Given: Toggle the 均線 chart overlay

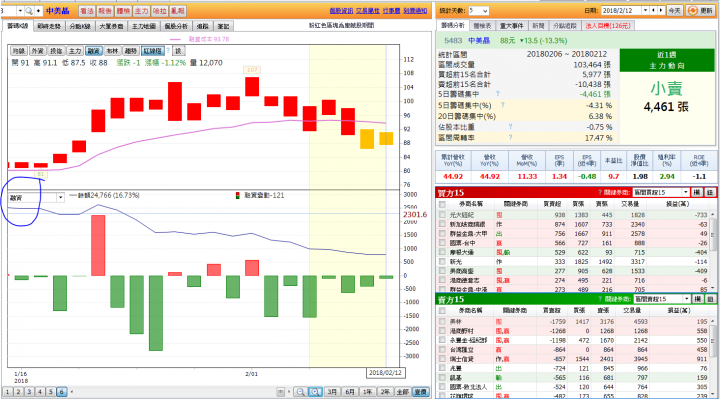Looking at the screenshot, I should click(18, 51).
